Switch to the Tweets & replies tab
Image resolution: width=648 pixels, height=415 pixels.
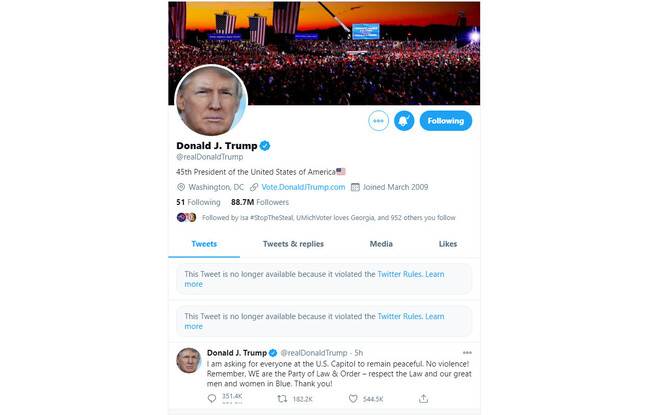[x=293, y=244]
